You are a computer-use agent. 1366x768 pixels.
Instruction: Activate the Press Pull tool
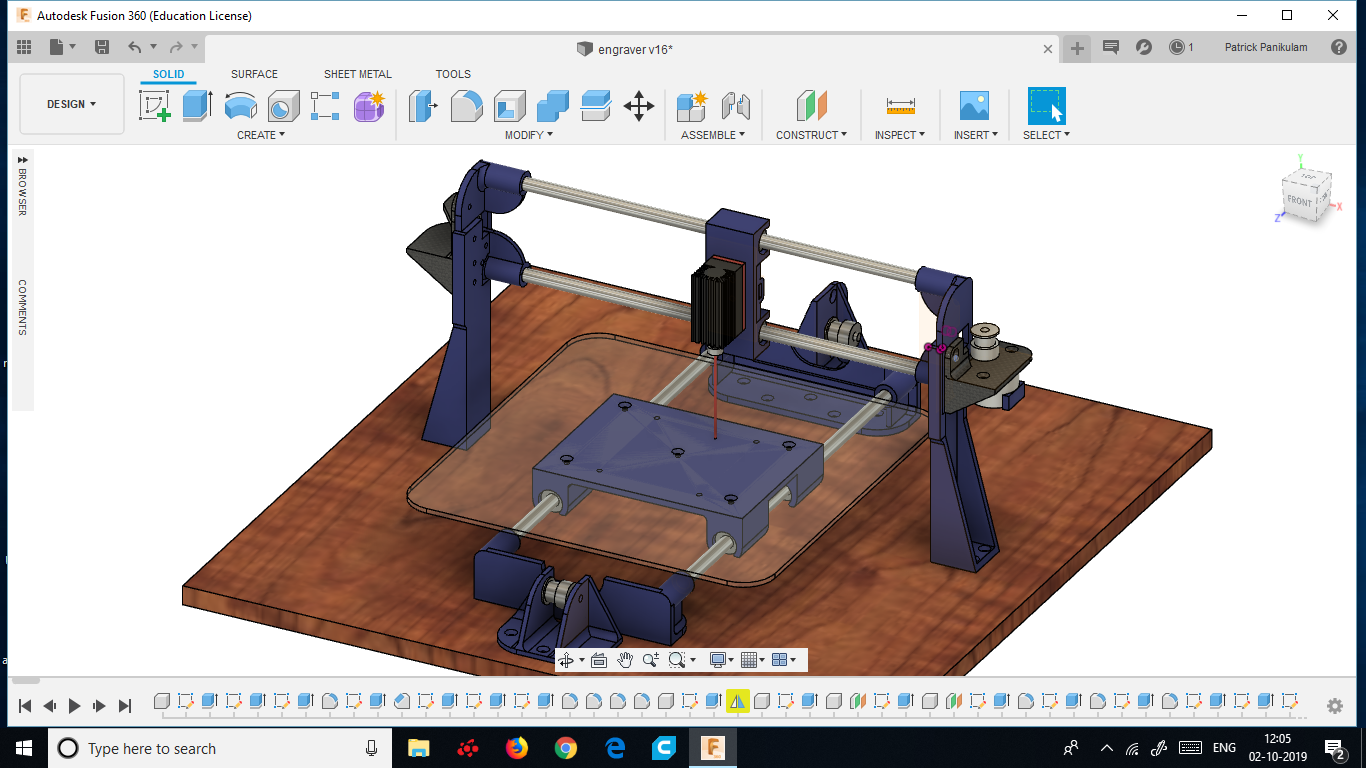422,105
